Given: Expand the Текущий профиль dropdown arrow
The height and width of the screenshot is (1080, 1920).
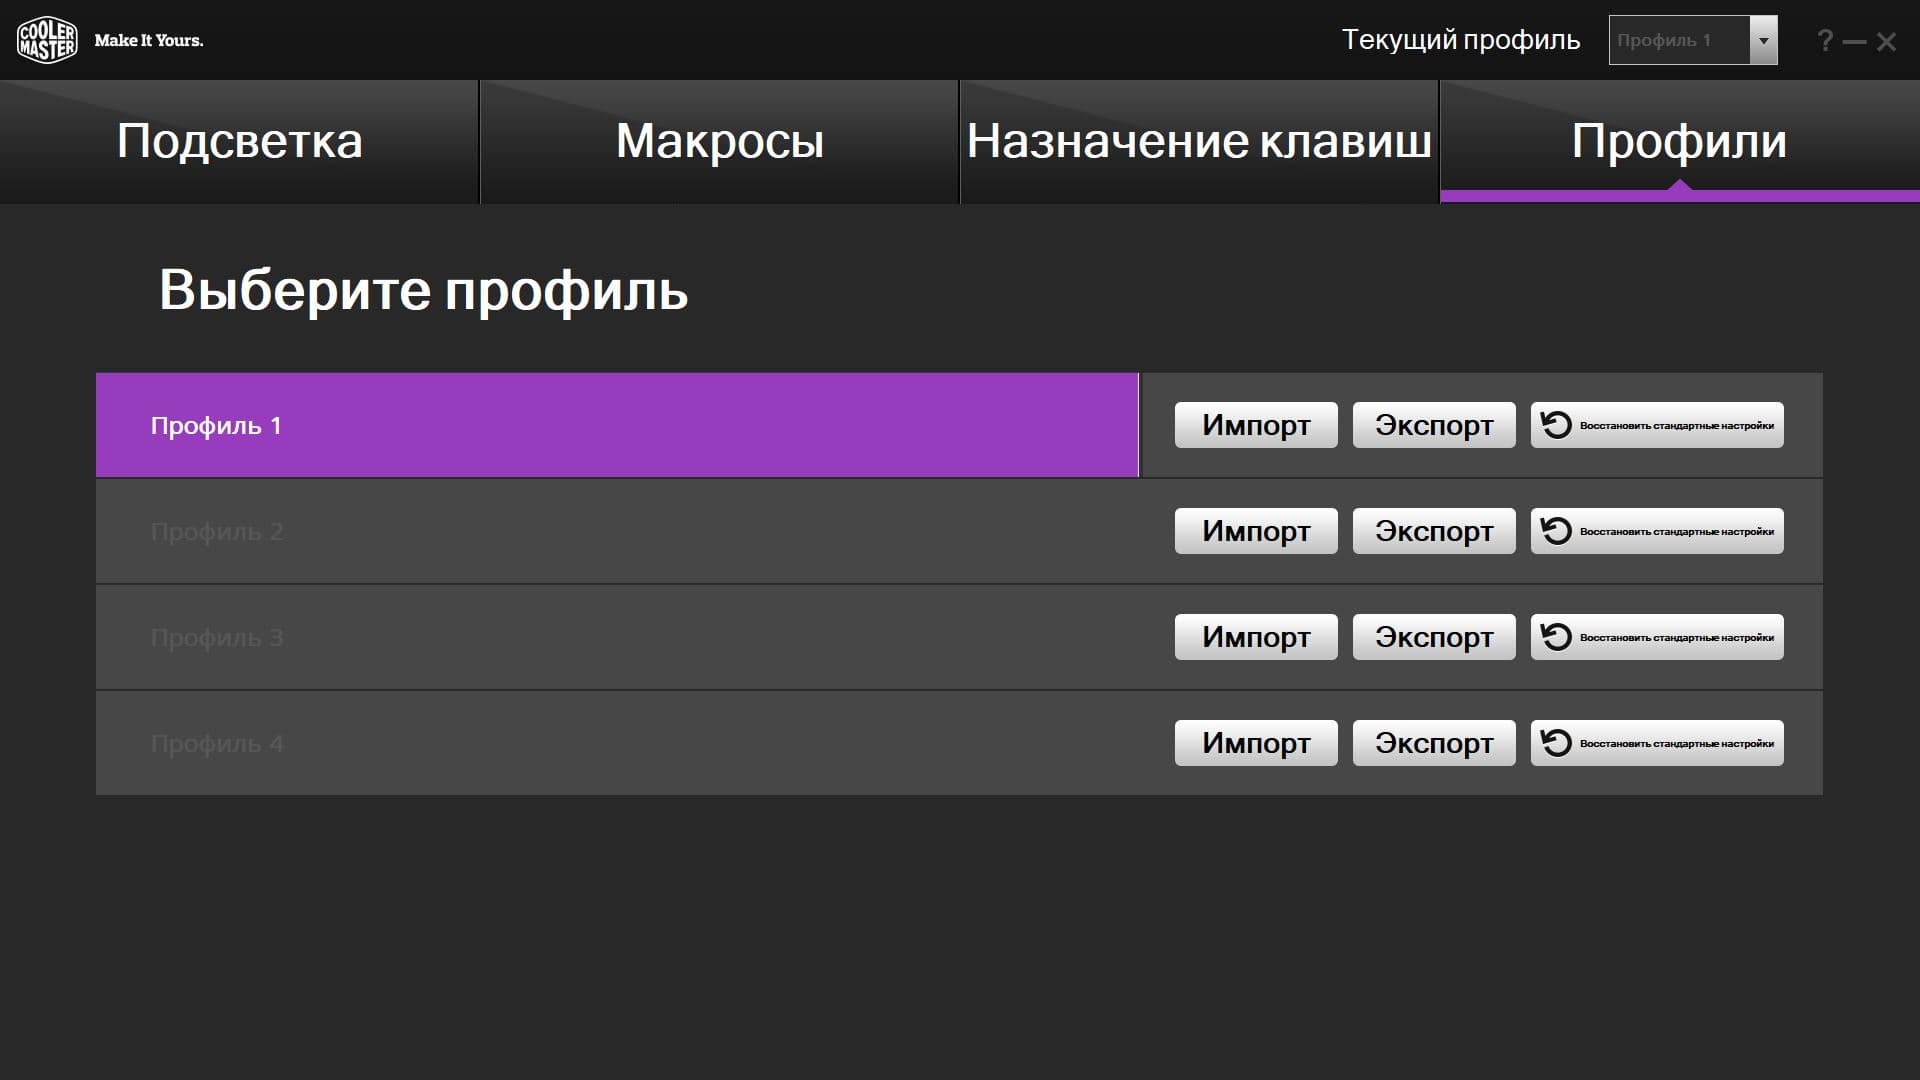Looking at the screenshot, I should tap(1763, 40).
